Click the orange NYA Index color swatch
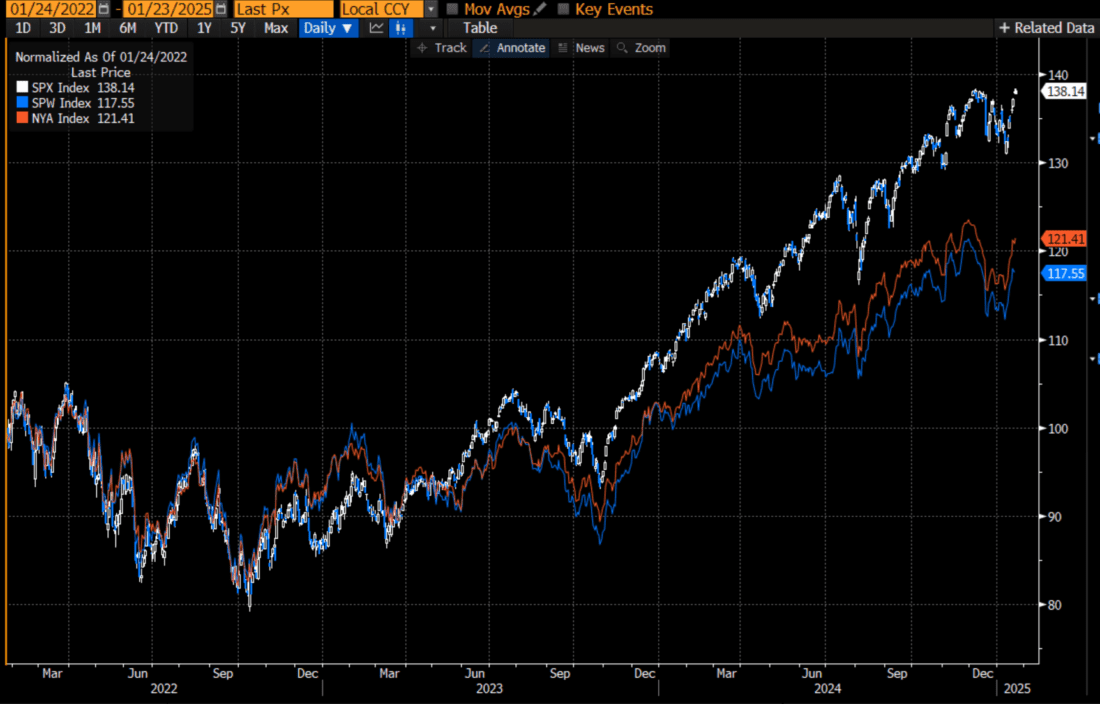 pyautogui.click(x=22, y=119)
